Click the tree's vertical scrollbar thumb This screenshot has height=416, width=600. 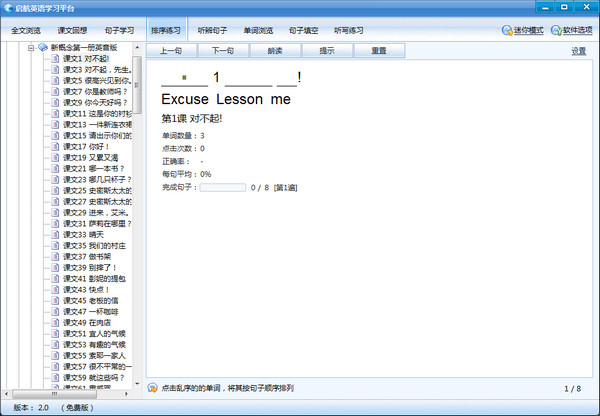point(137,85)
